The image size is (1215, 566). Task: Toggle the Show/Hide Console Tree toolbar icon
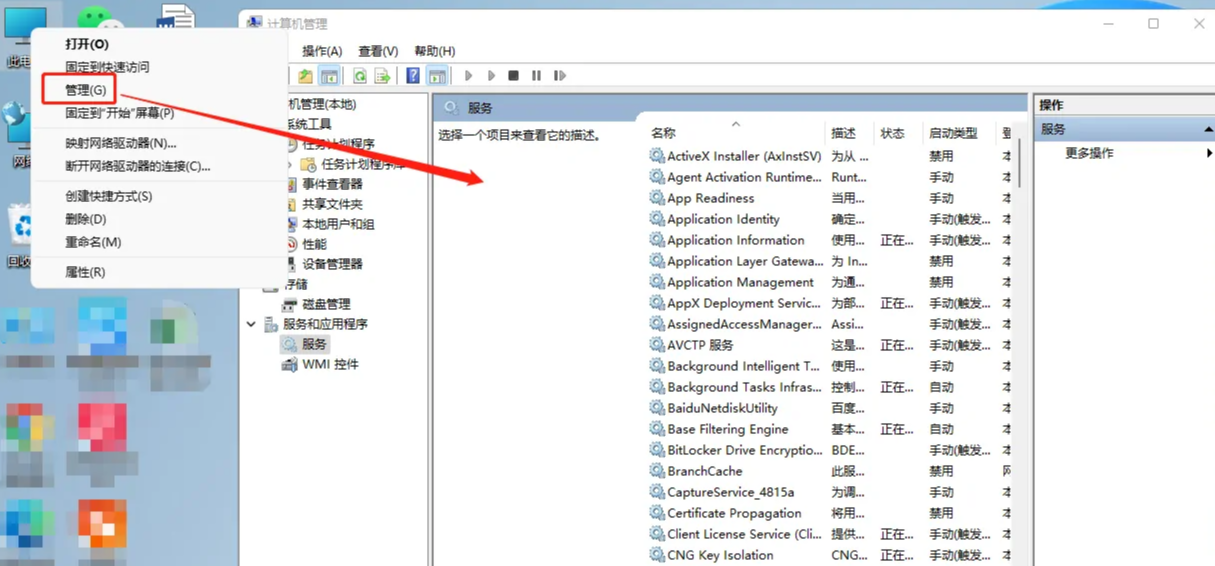click(x=329, y=76)
